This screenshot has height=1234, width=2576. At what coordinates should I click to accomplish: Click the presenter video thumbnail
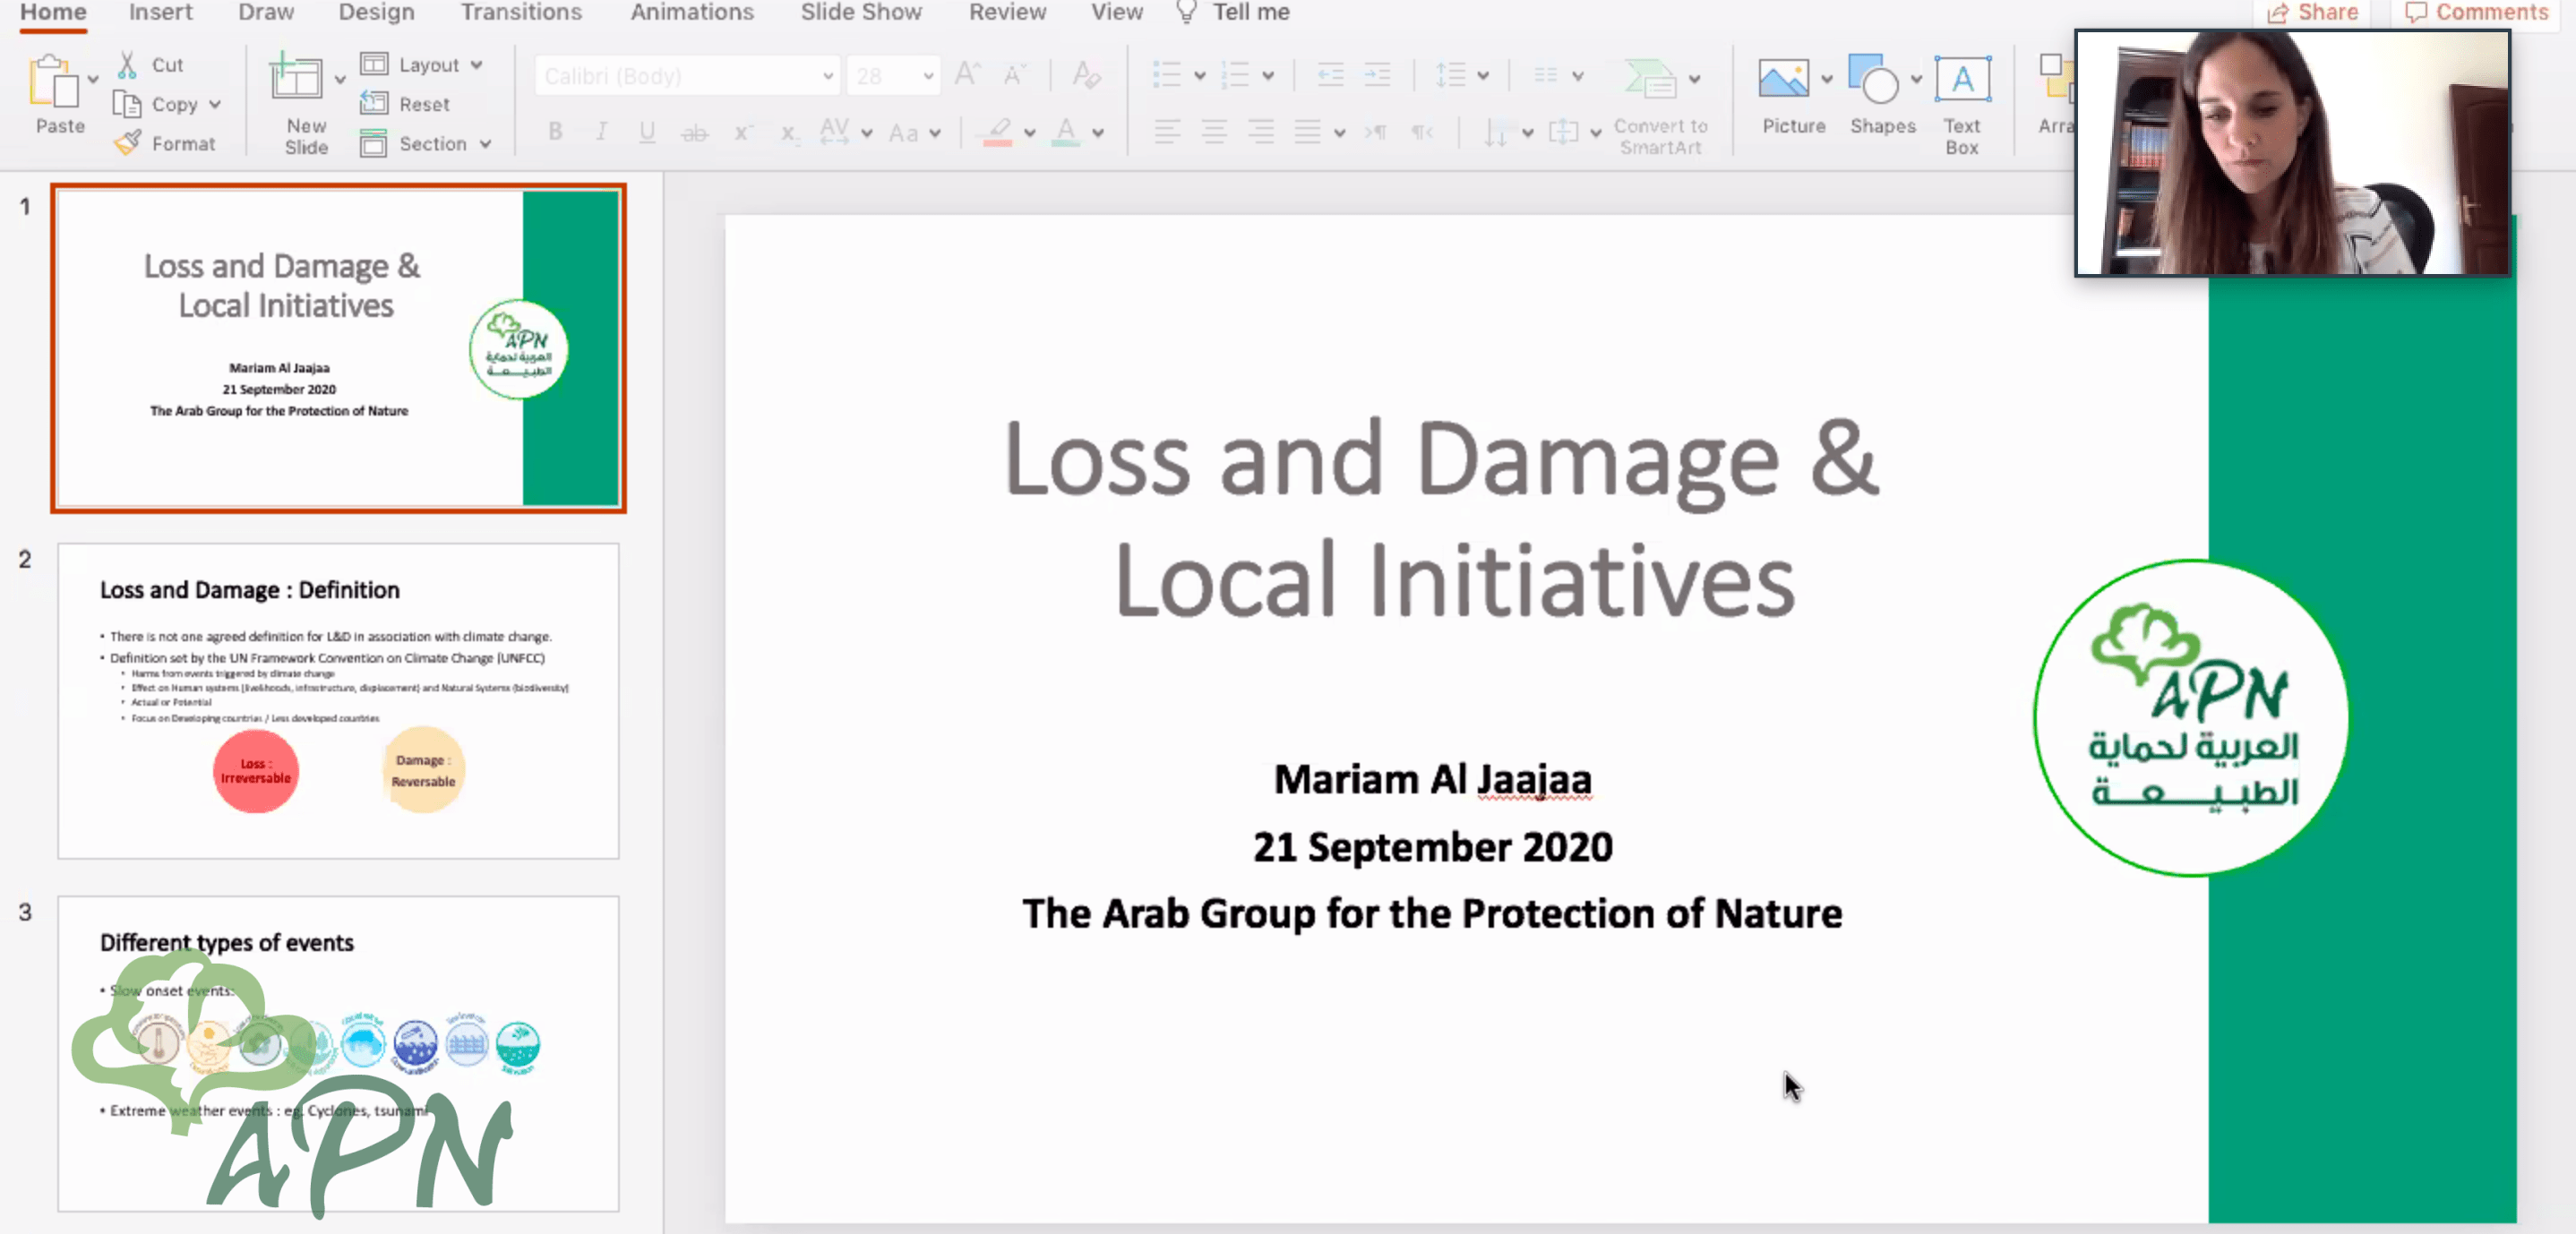[x=2292, y=152]
